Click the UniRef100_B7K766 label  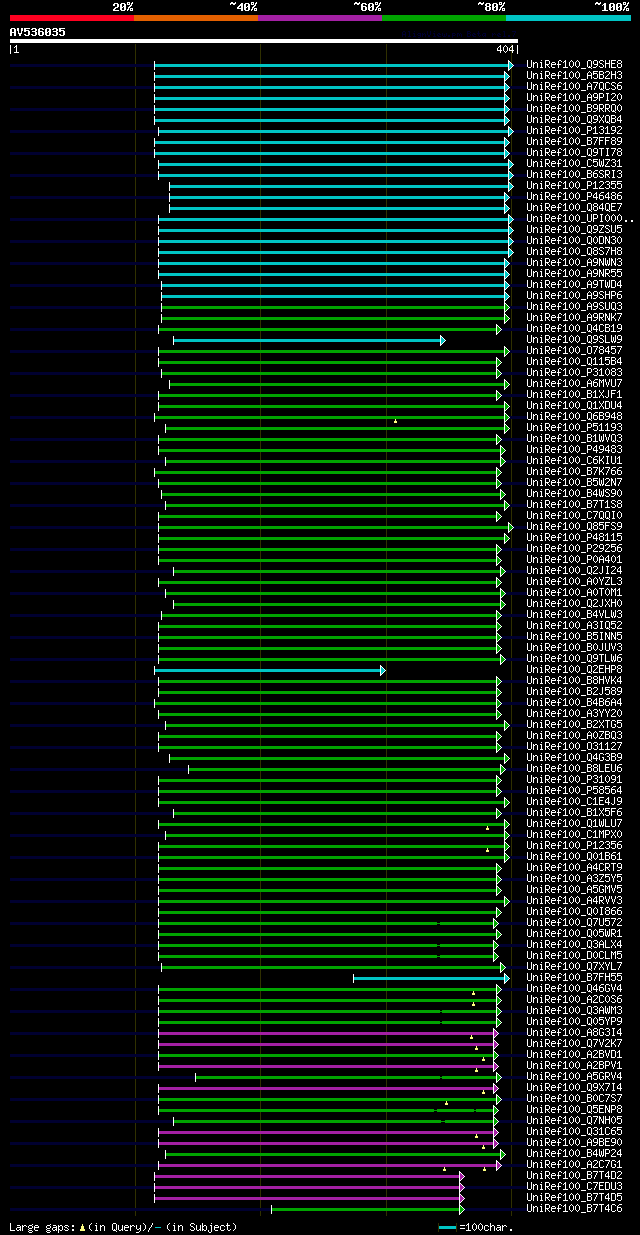pyautogui.click(x=574, y=471)
